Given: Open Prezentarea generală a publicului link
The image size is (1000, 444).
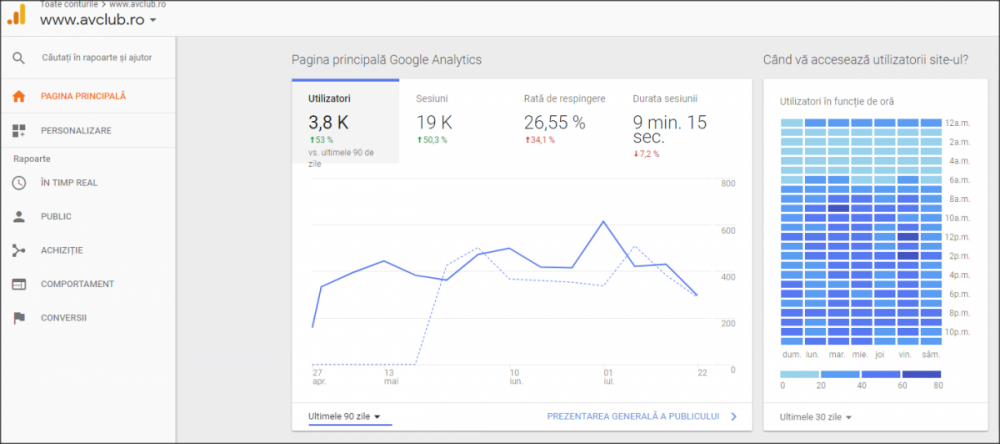Looking at the screenshot, I should pos(642,417).
